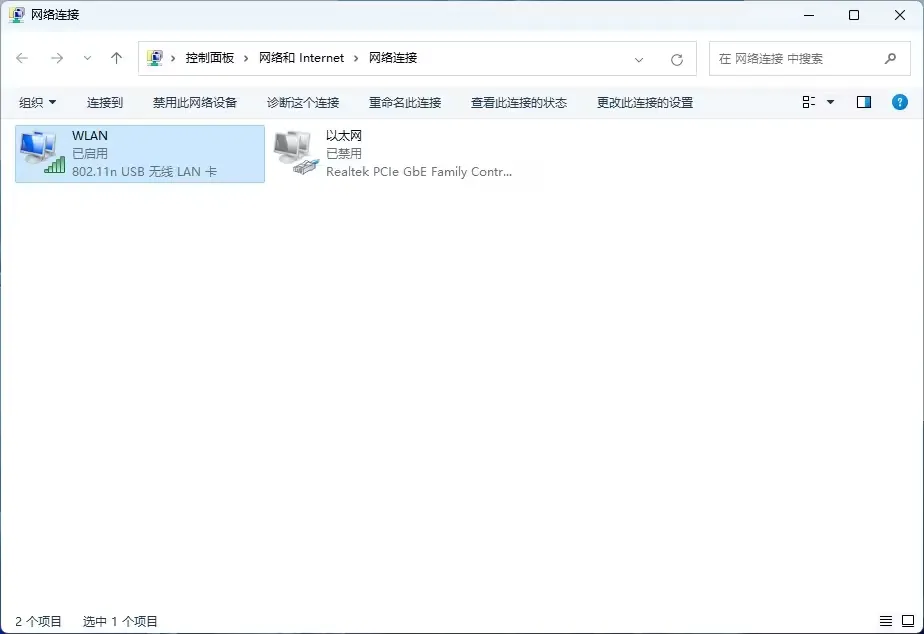Toggle the preview pane icon
924x634 pixels.
tap(863, 101)
